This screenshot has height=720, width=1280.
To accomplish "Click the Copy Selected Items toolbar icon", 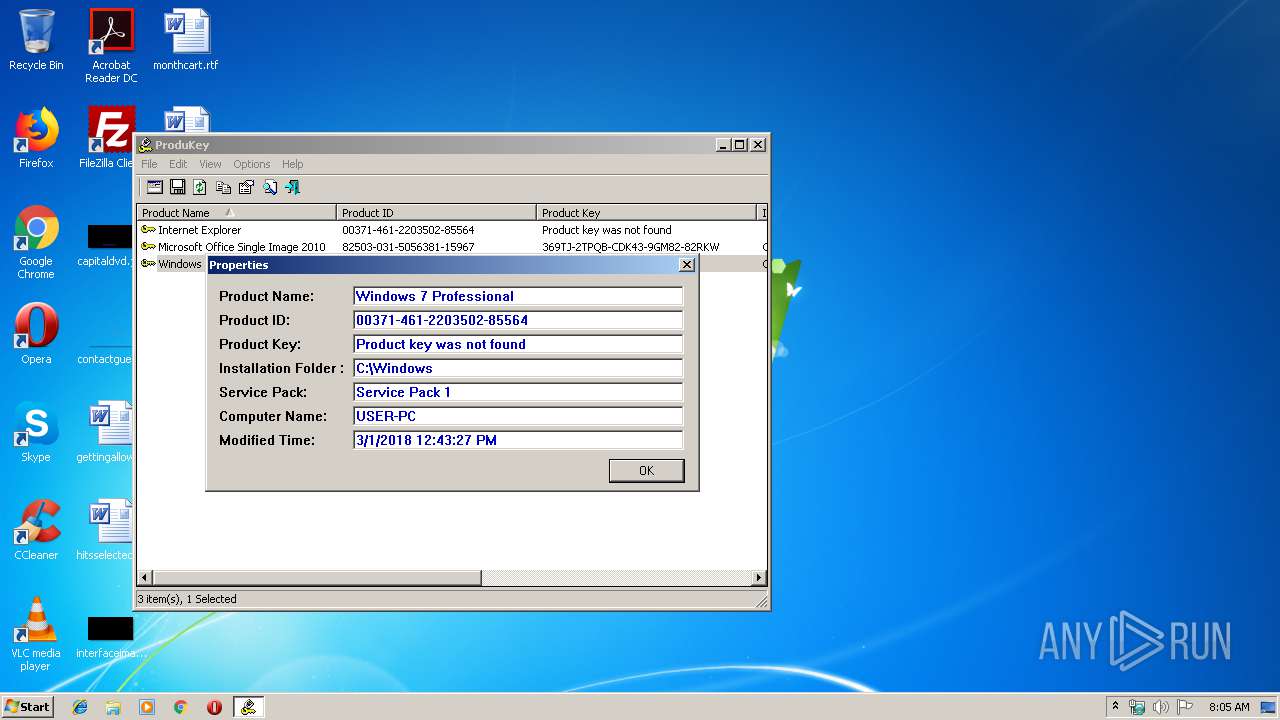I will coord(223,187).
